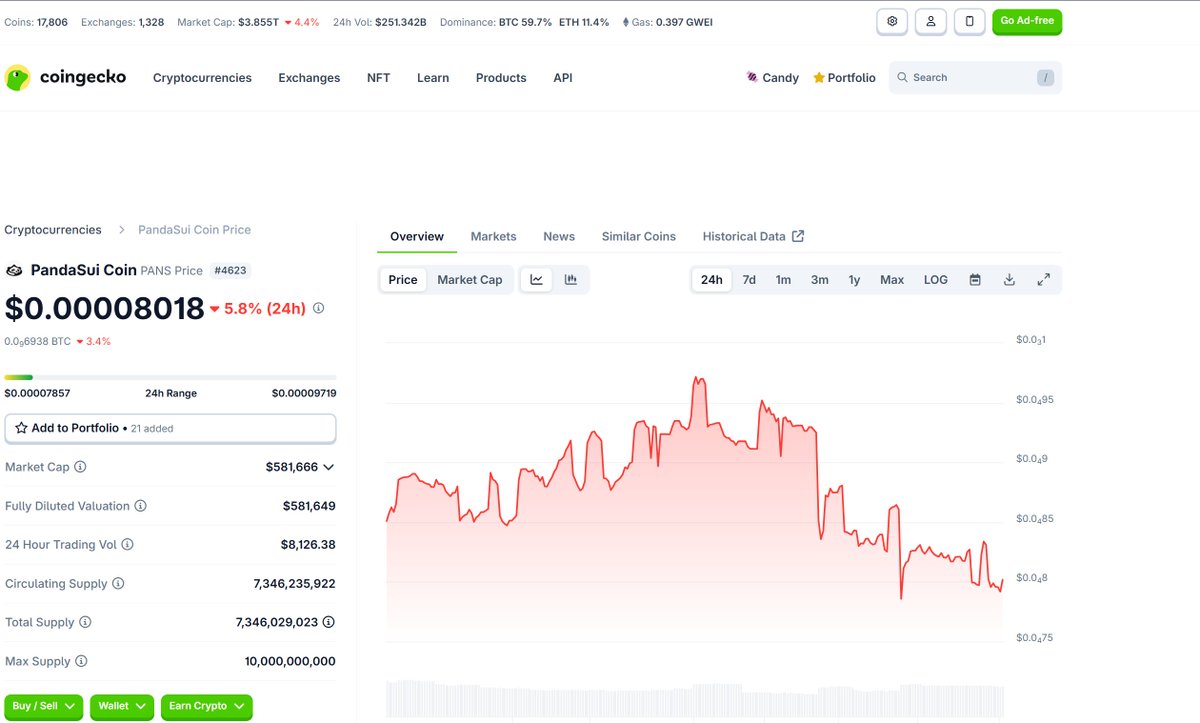Open Candy rewards

772,78
